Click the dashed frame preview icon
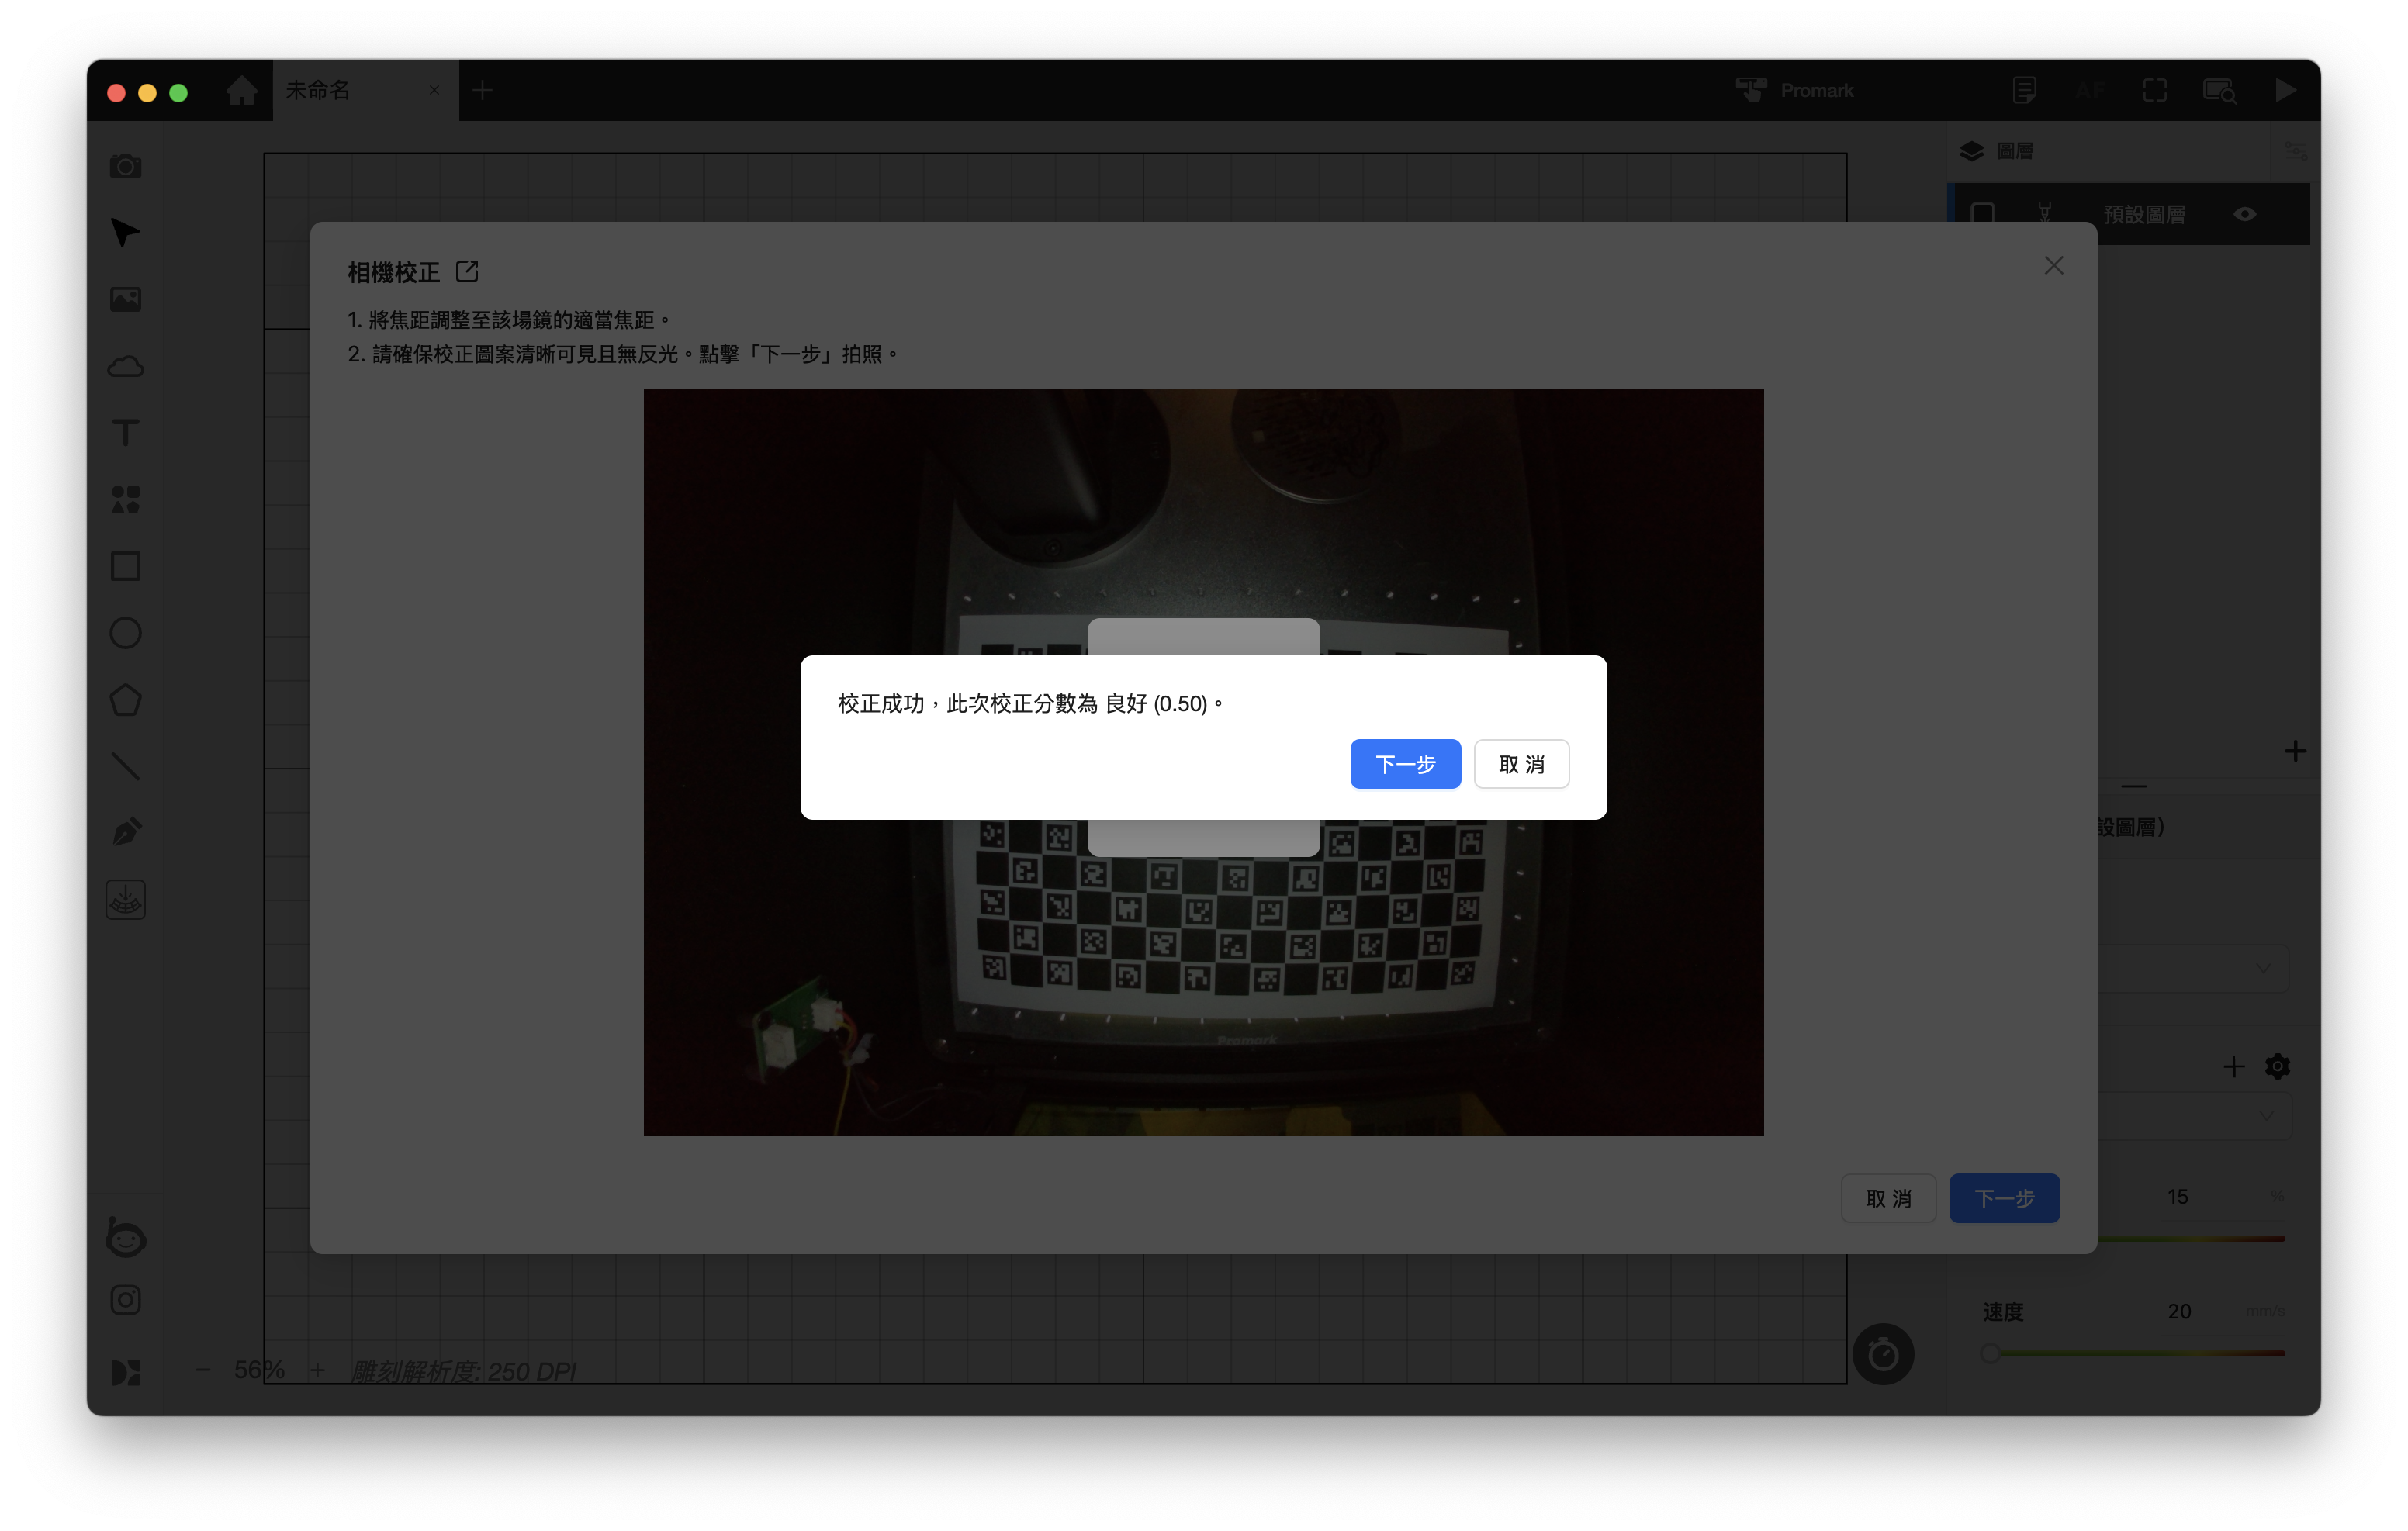 [2155, 91]
